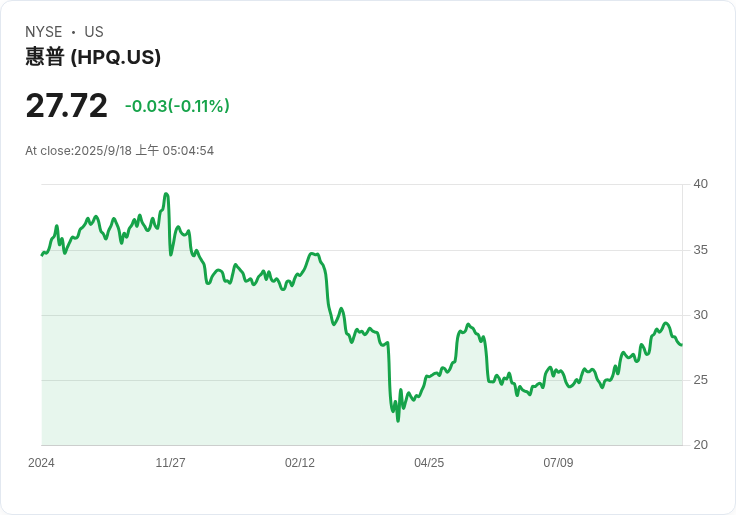Click the 25 y-axis price label
The width and height of the screenshot is (736, 515).
700,380
